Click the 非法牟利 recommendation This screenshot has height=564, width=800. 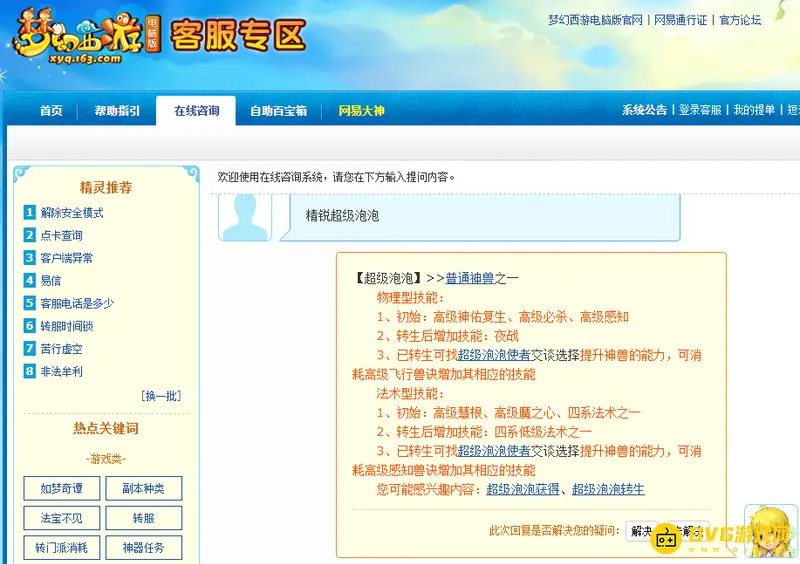pyautogui.click(x=61, y=372)
